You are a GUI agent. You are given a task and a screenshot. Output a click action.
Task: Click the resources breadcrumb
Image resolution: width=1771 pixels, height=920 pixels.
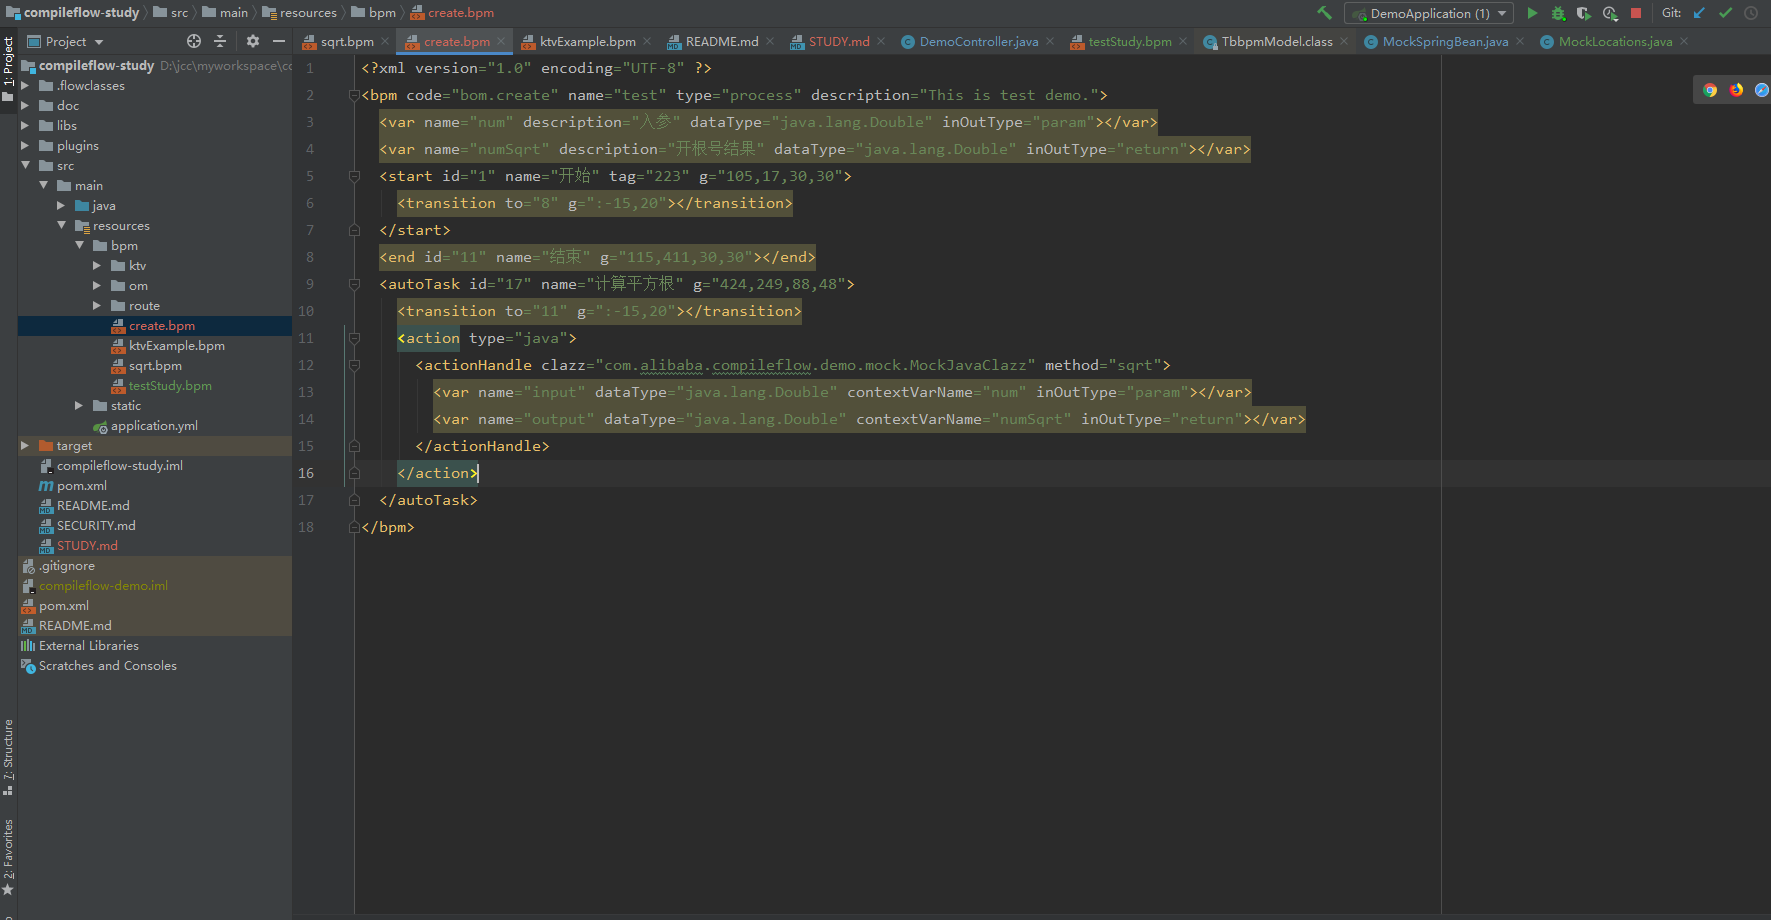point(300,13)
